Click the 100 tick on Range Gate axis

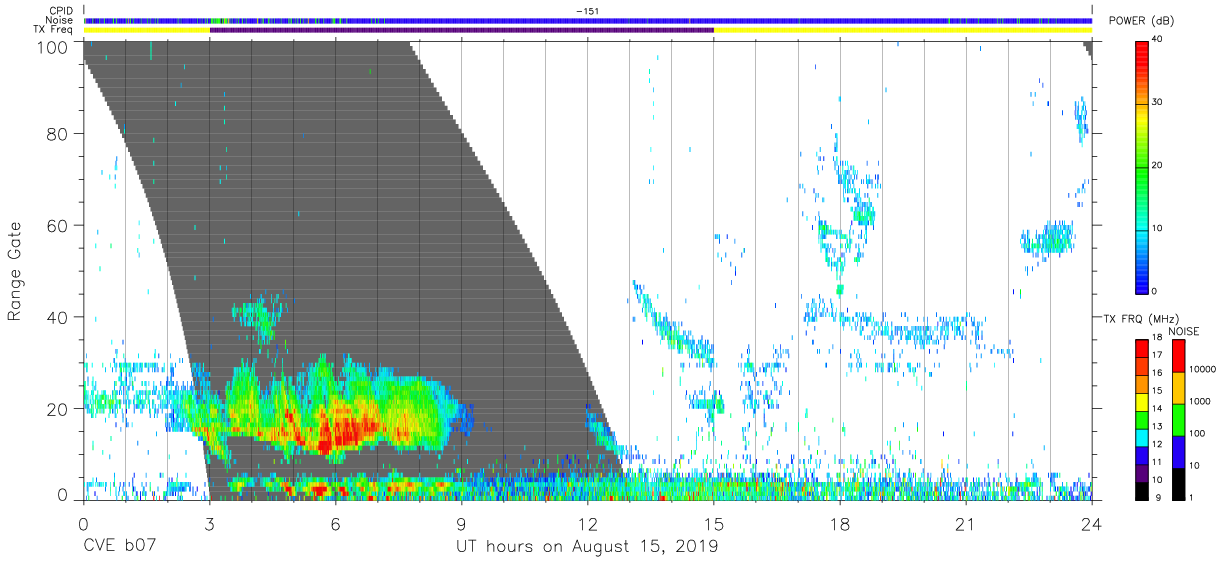coord(53,47)
